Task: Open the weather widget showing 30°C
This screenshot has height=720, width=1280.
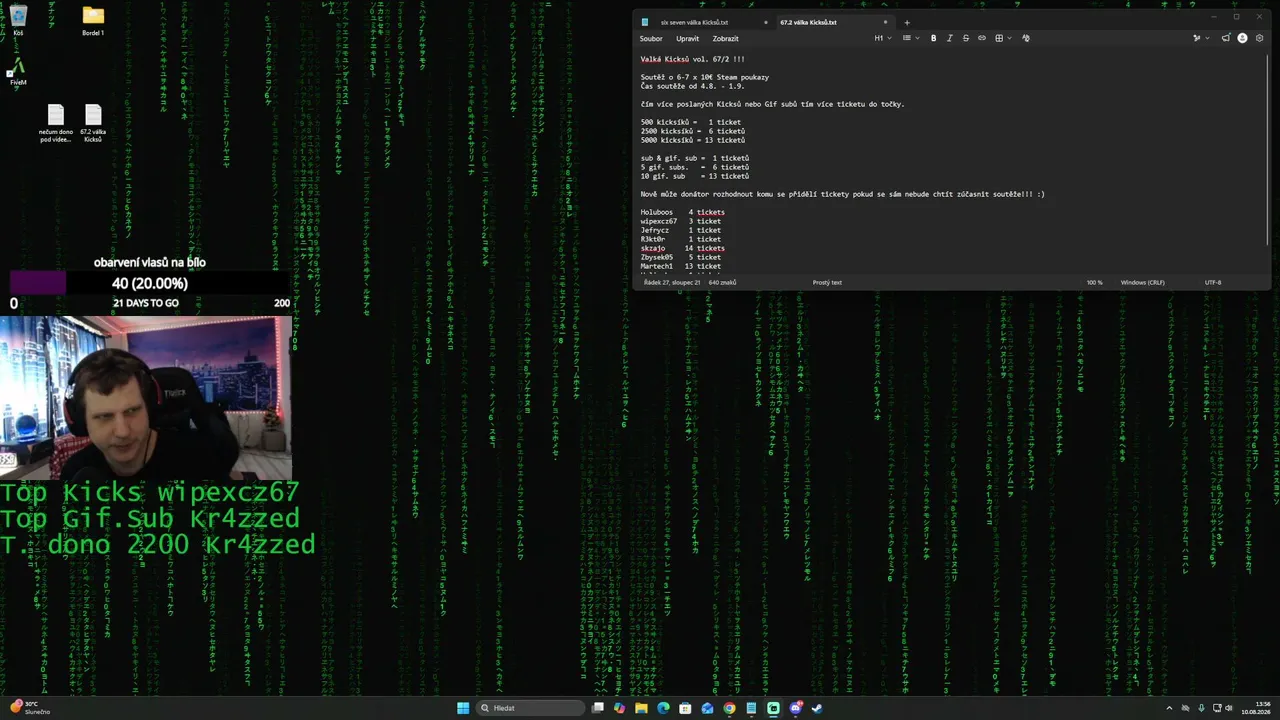Action: (31, 708)
